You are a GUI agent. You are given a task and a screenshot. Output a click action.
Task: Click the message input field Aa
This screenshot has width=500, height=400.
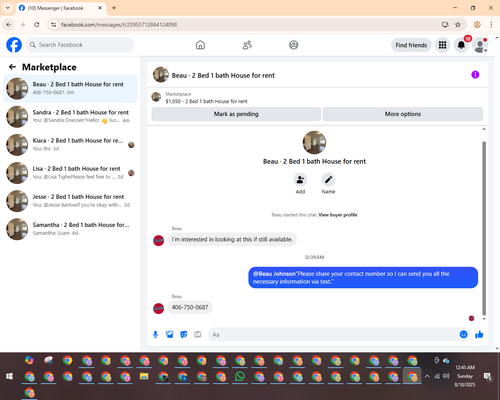[x=333, y=334]
